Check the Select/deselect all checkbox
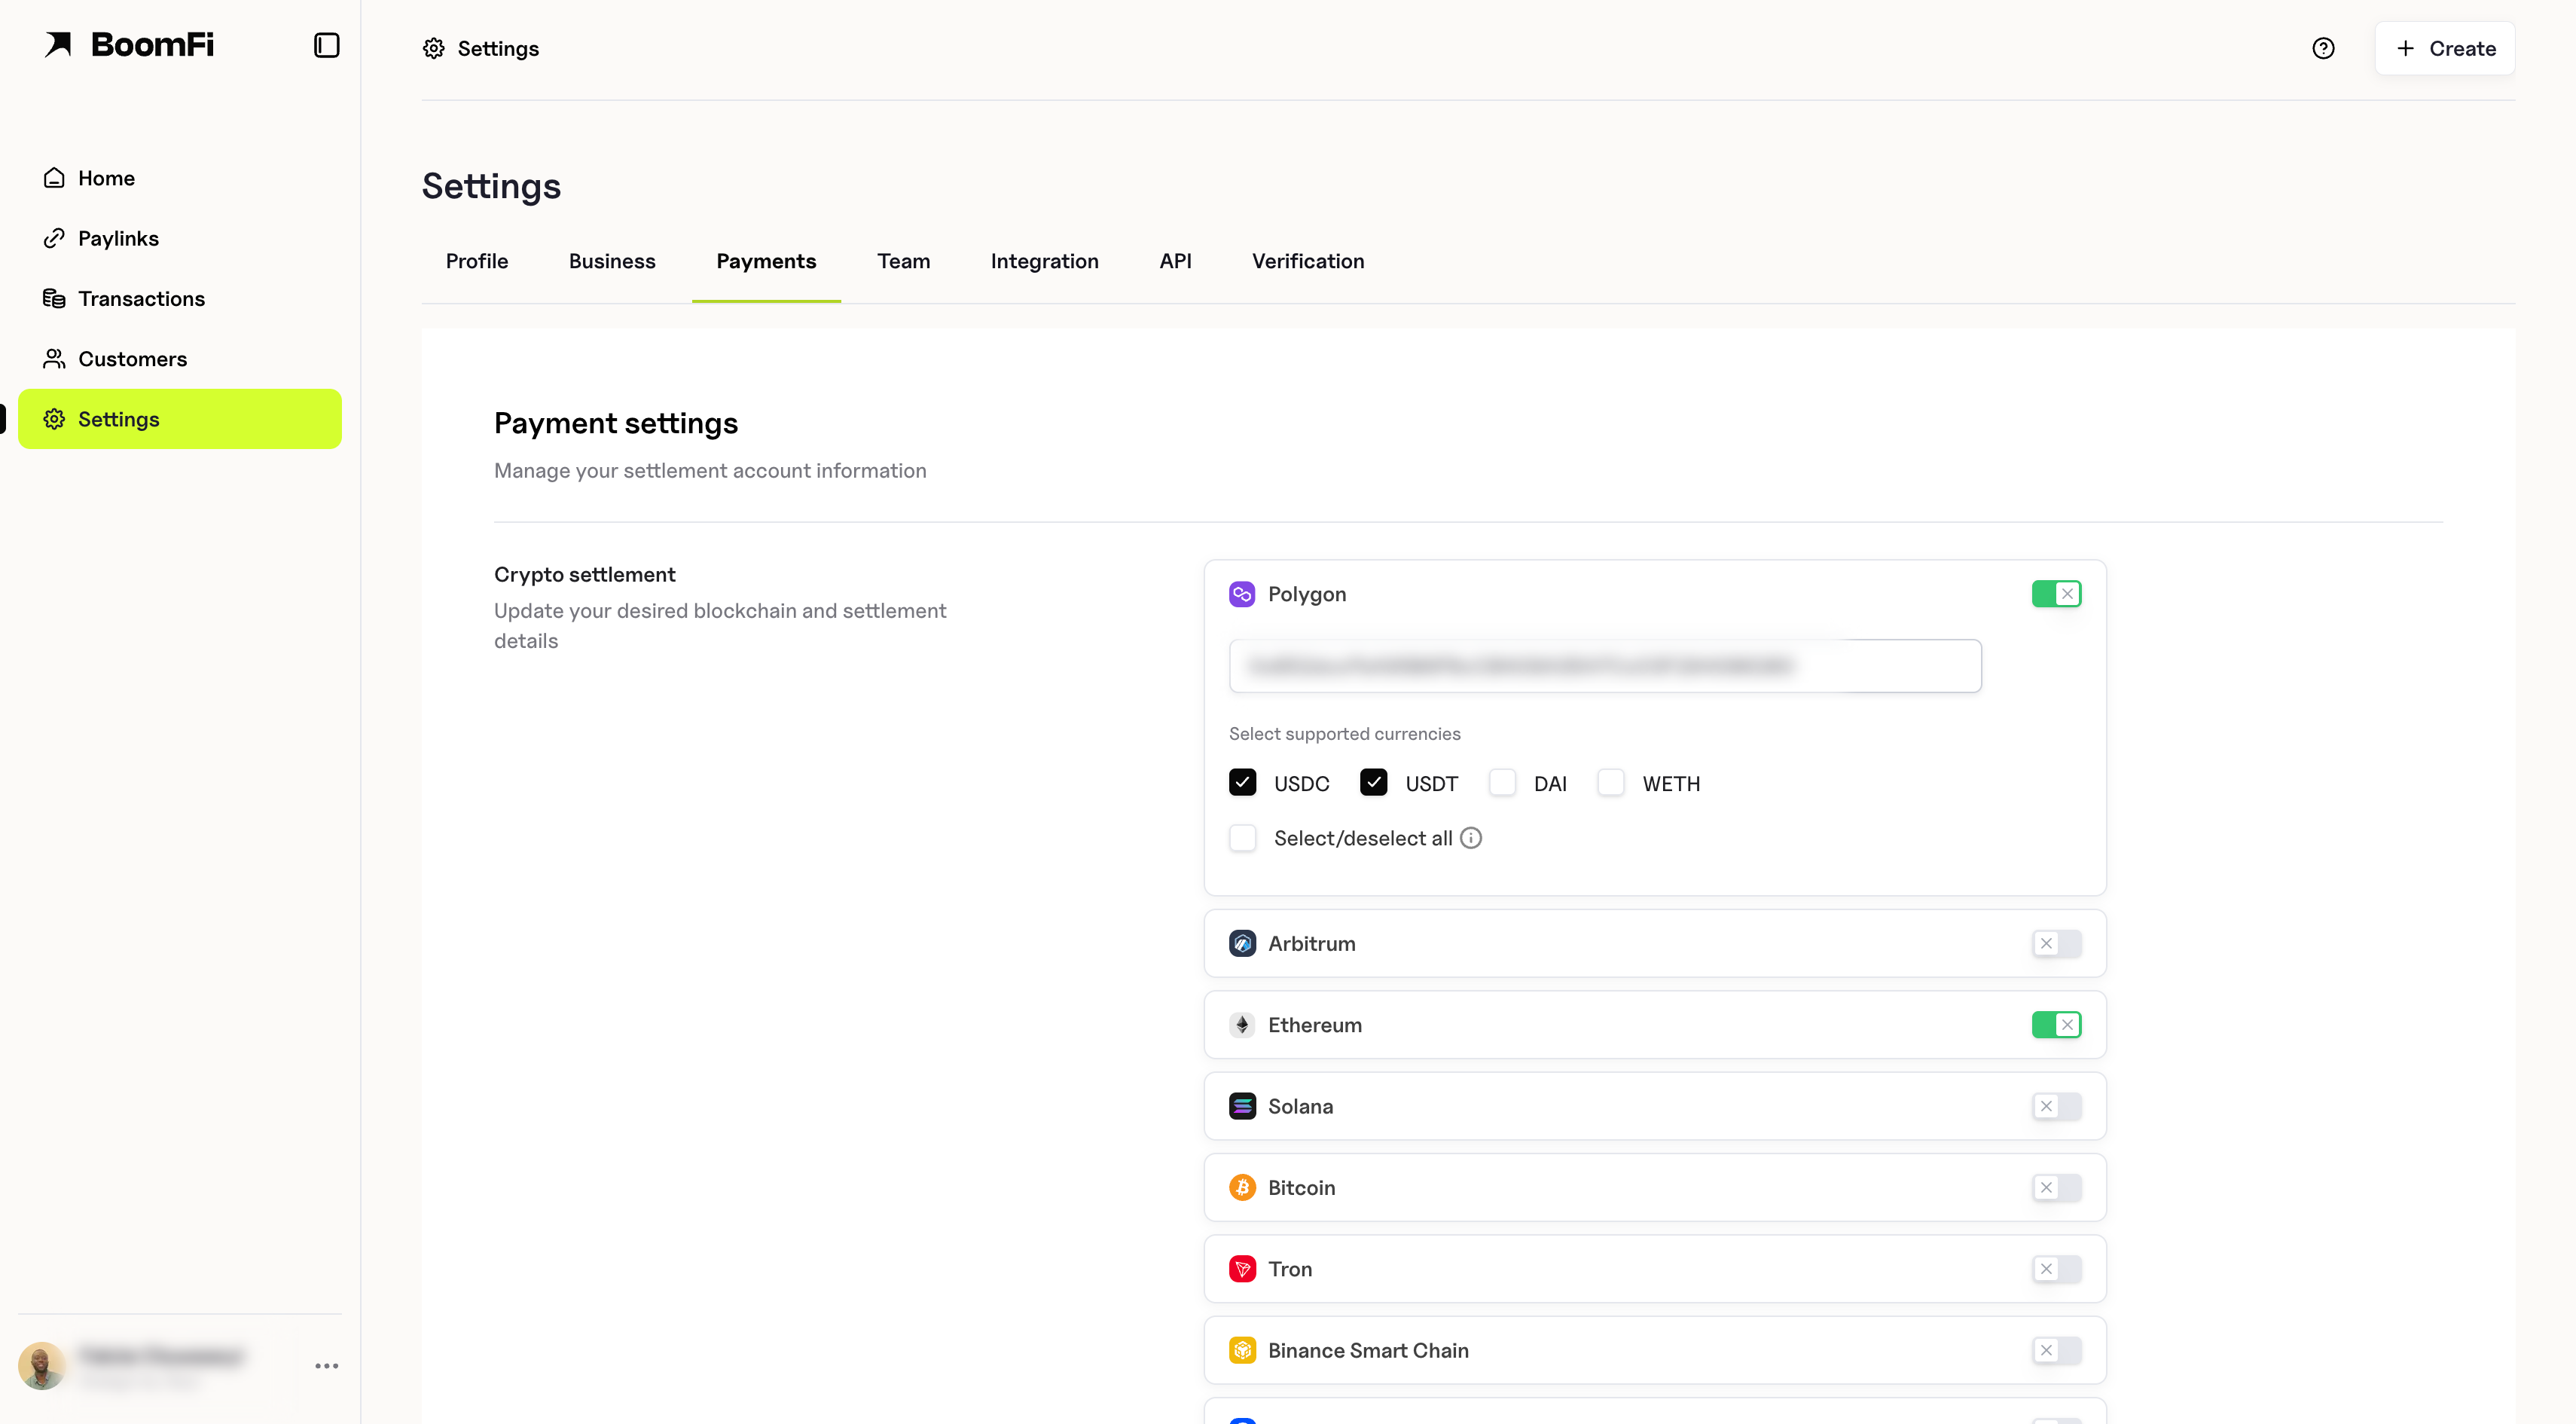This screenshot has height=1424, width=2576. (x=1241, y=838)
